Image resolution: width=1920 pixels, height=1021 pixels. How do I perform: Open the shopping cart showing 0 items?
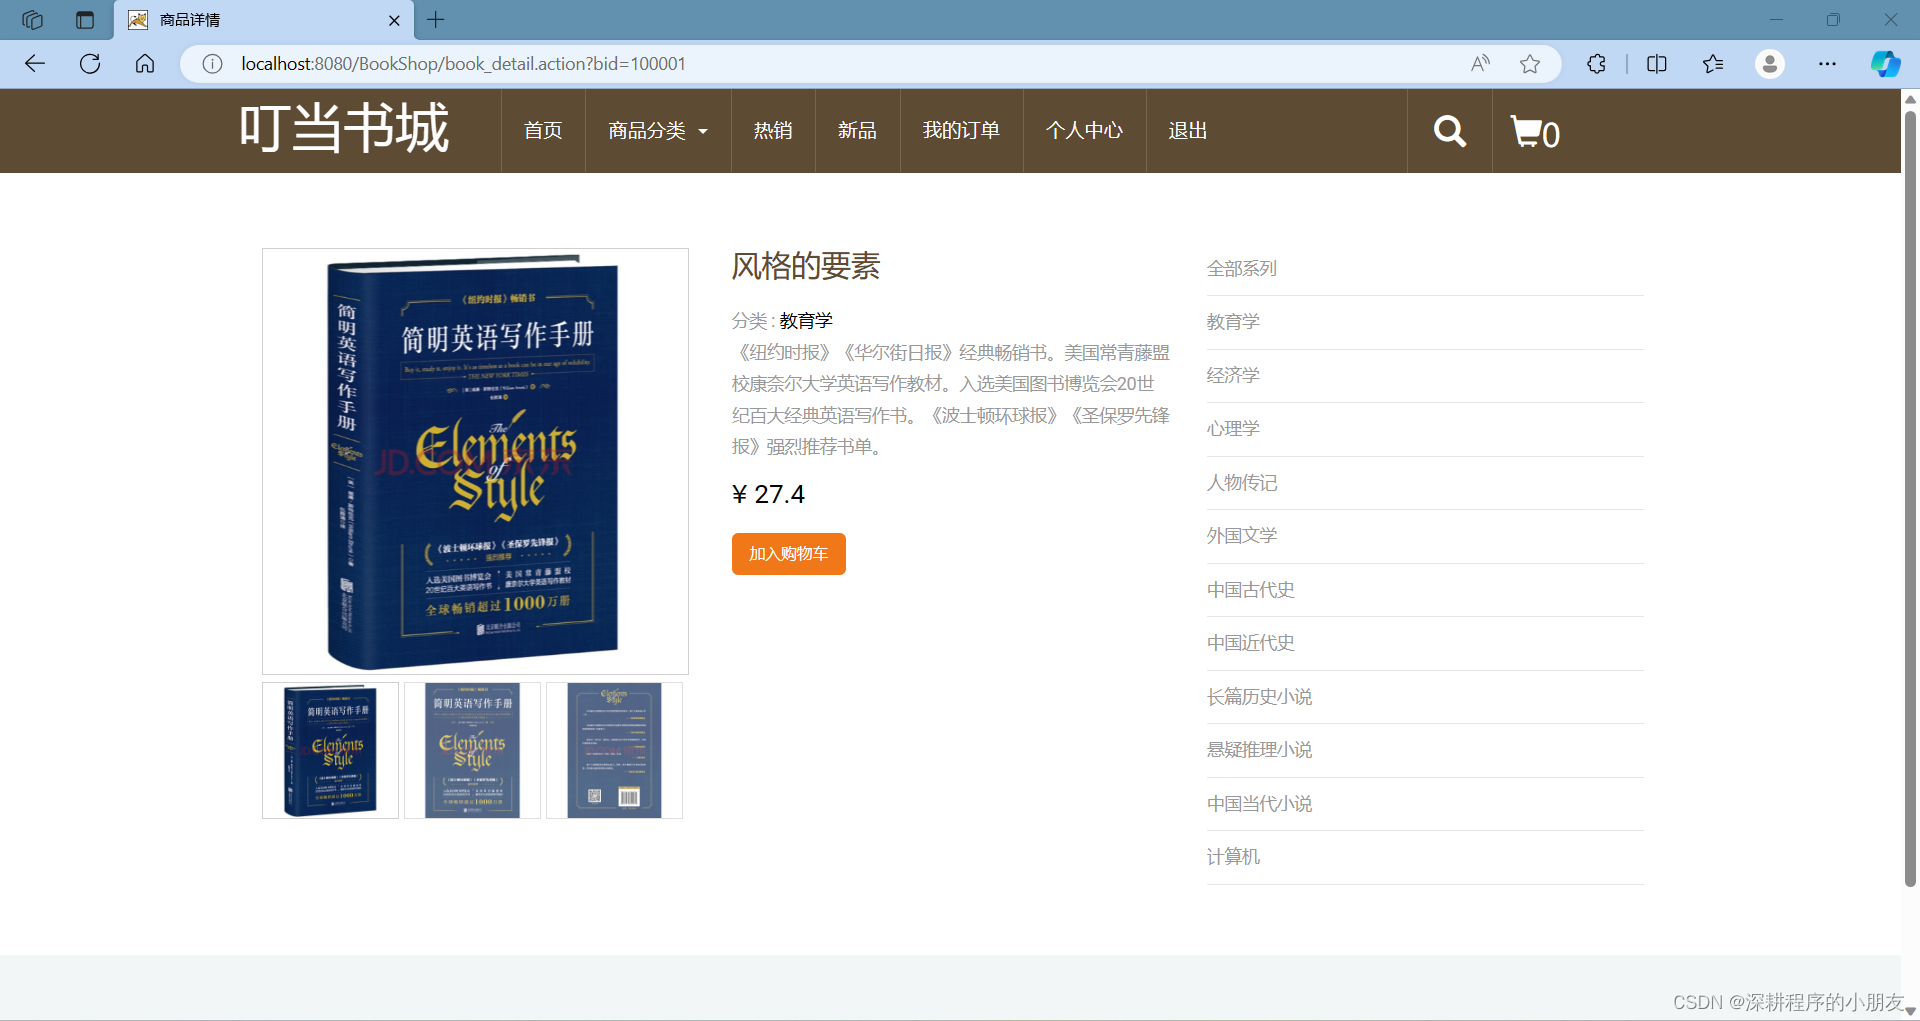[1533, 131]
